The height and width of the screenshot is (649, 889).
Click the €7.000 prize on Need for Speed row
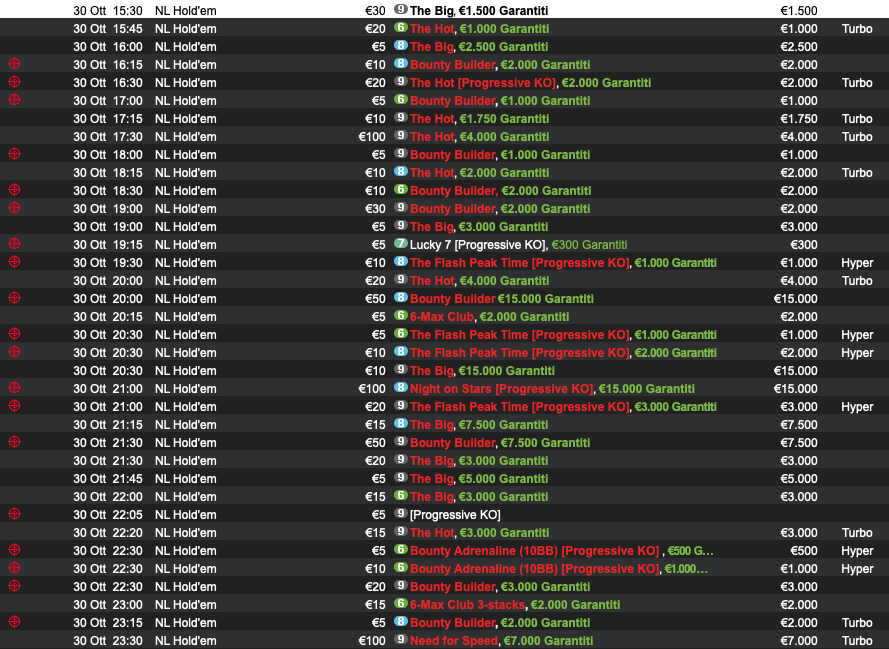(799, 641)
